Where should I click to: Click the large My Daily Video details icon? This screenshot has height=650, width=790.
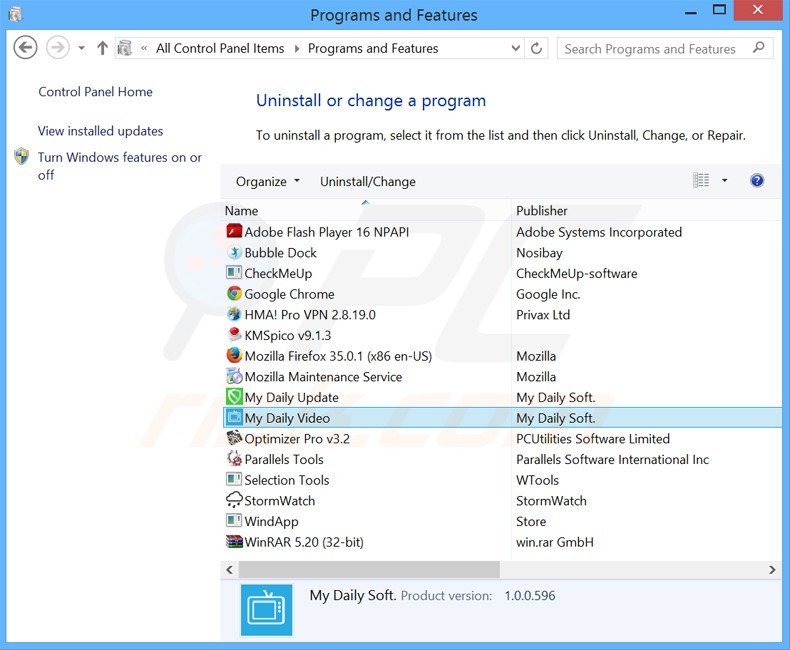pyautogui.click(x=267, y=610)
